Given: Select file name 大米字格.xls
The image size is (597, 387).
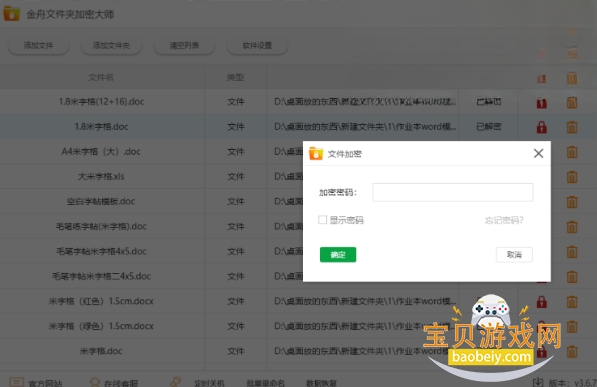Looking at the screenshot, I should click(101, 176).
